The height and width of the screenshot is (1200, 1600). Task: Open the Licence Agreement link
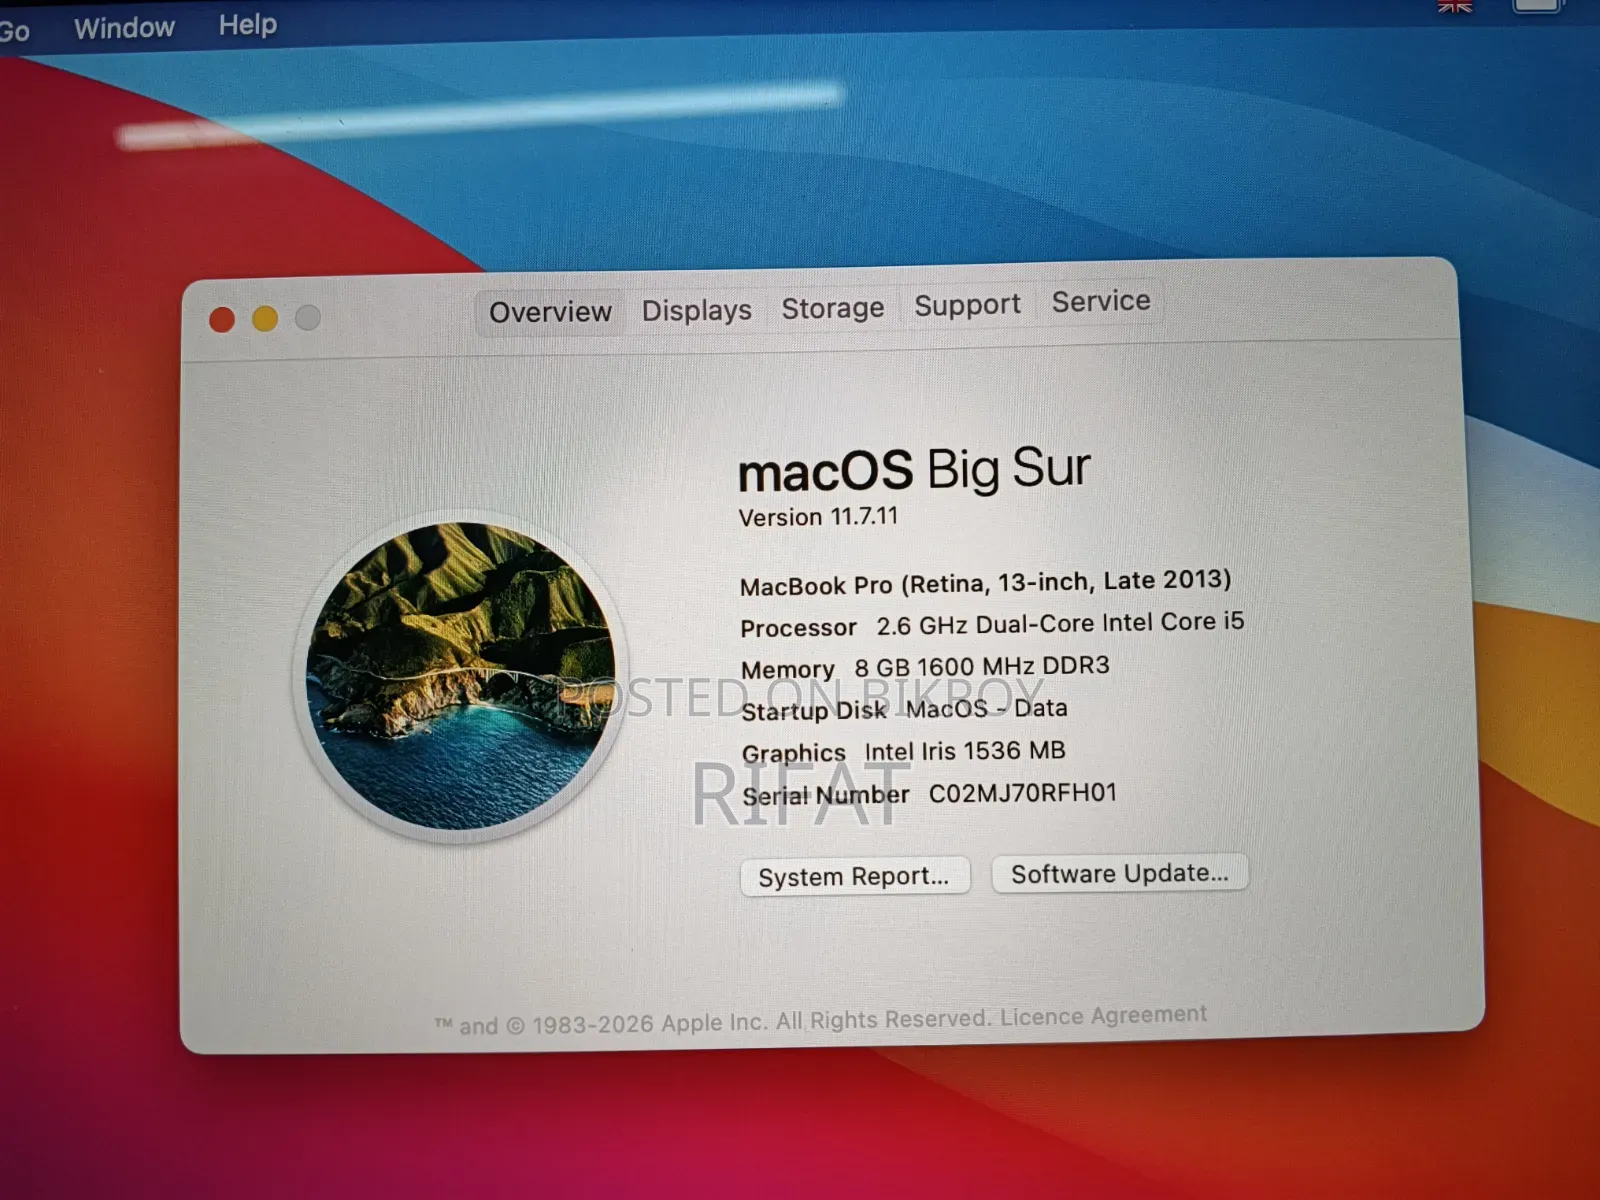1103,1016
